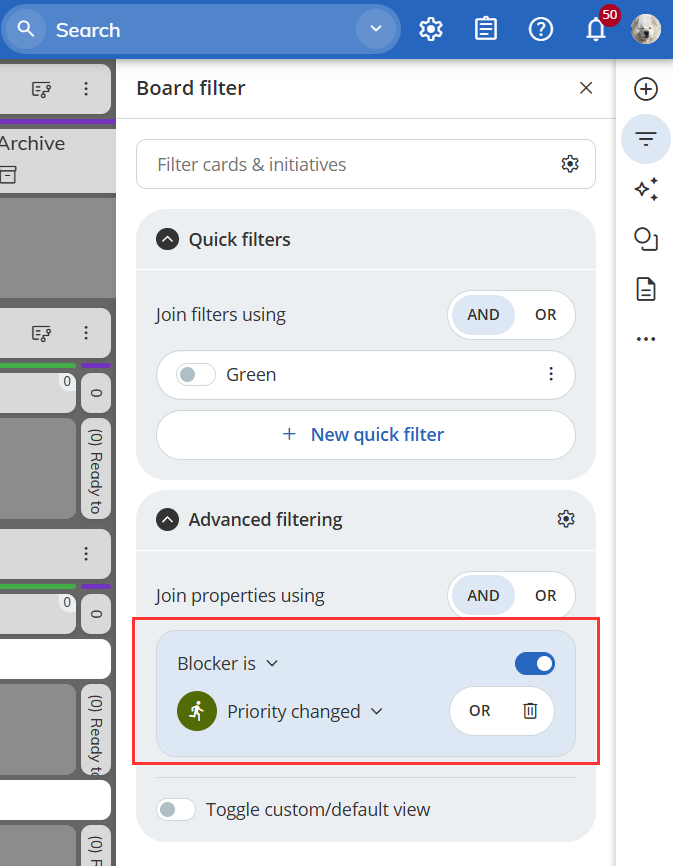Screen dimensions: 673x866
Task: Open the top bar settings gear
Action: click(431, 30)
